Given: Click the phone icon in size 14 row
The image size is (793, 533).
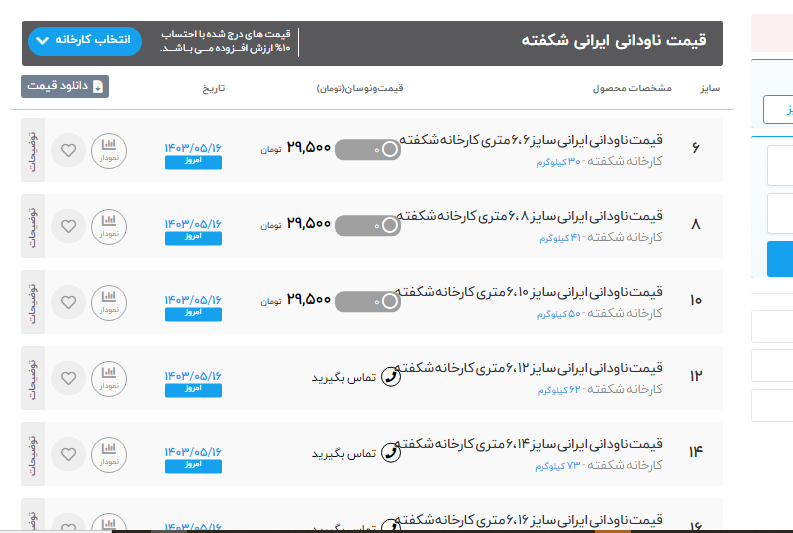Looking at the screenshot, I should point(391,454).
